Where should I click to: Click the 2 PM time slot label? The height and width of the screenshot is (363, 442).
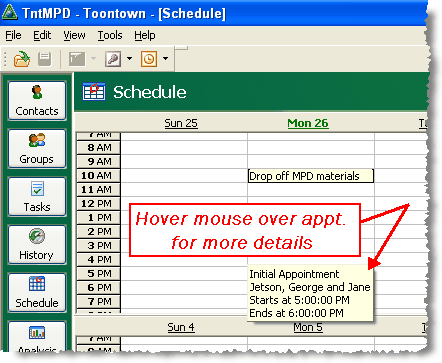click(98, 232)
